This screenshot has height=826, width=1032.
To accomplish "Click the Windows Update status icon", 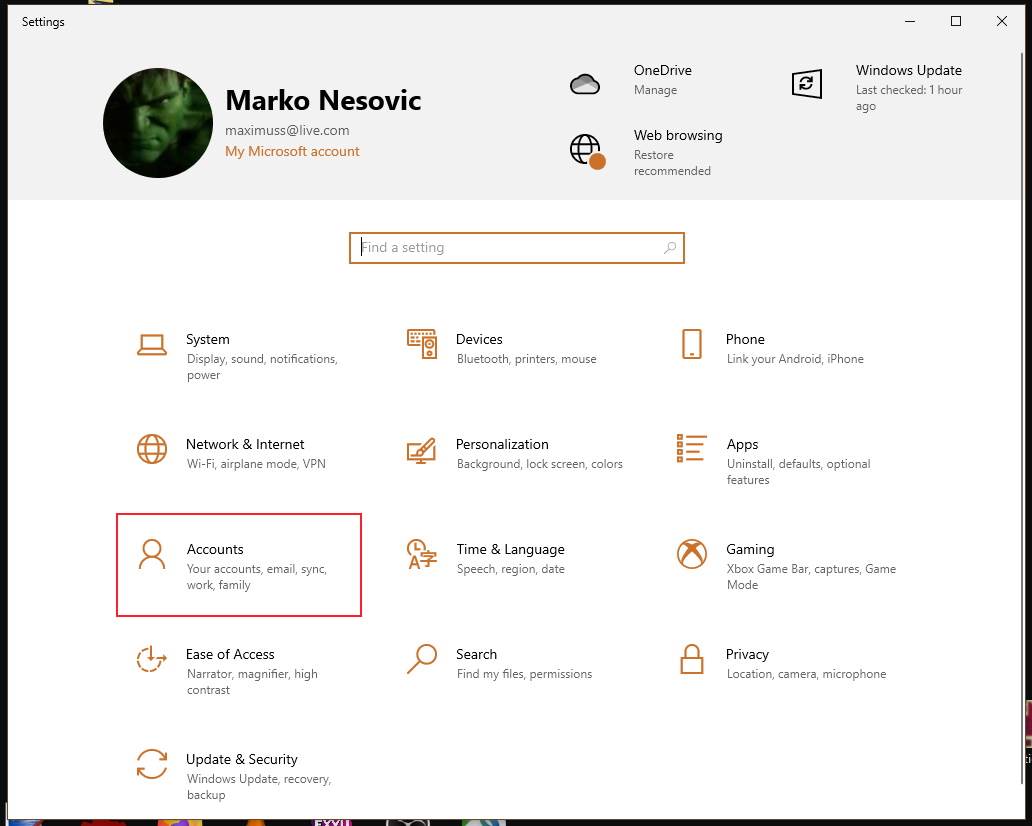I will coord(807,84).
